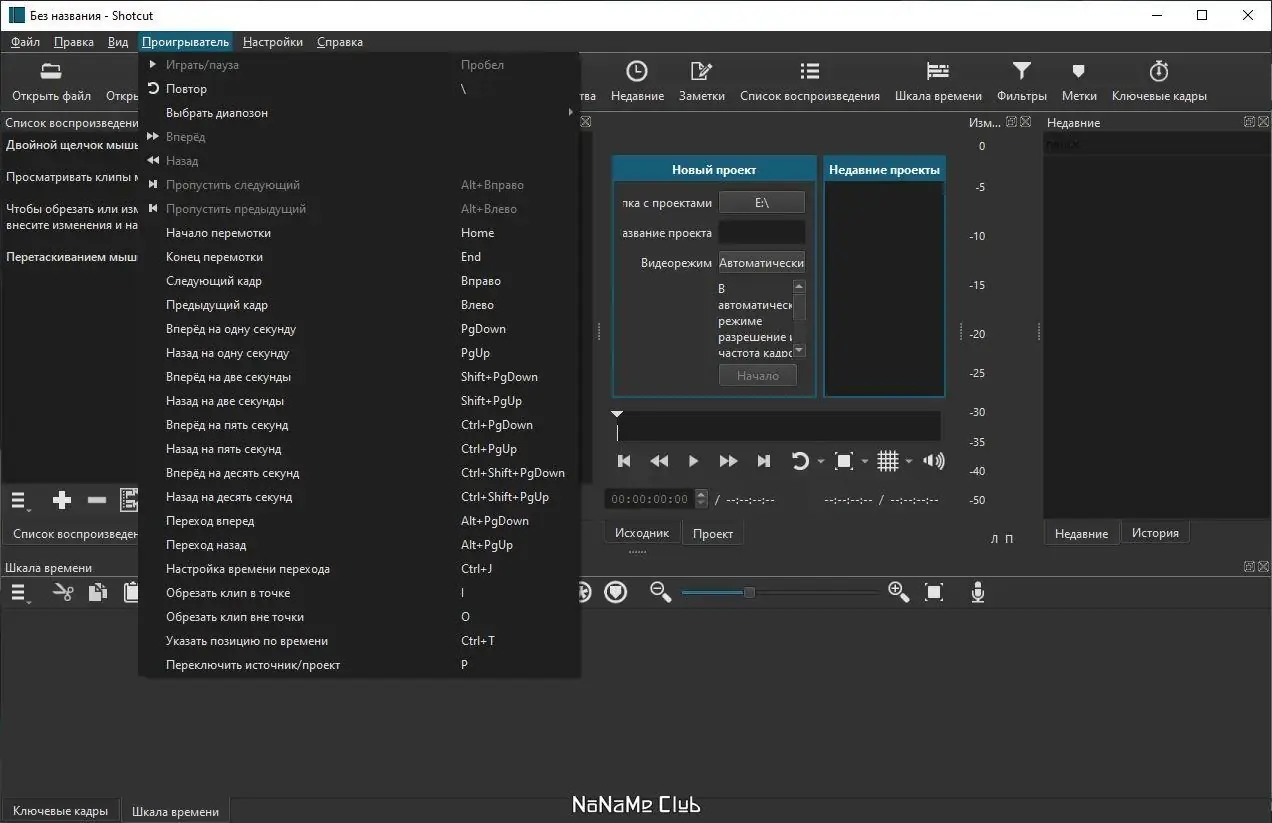Open the Keyframes panel stopwatch icon
Image resolution: width=1272 pixels, height=823 pixels.
tap(1159, 71)
